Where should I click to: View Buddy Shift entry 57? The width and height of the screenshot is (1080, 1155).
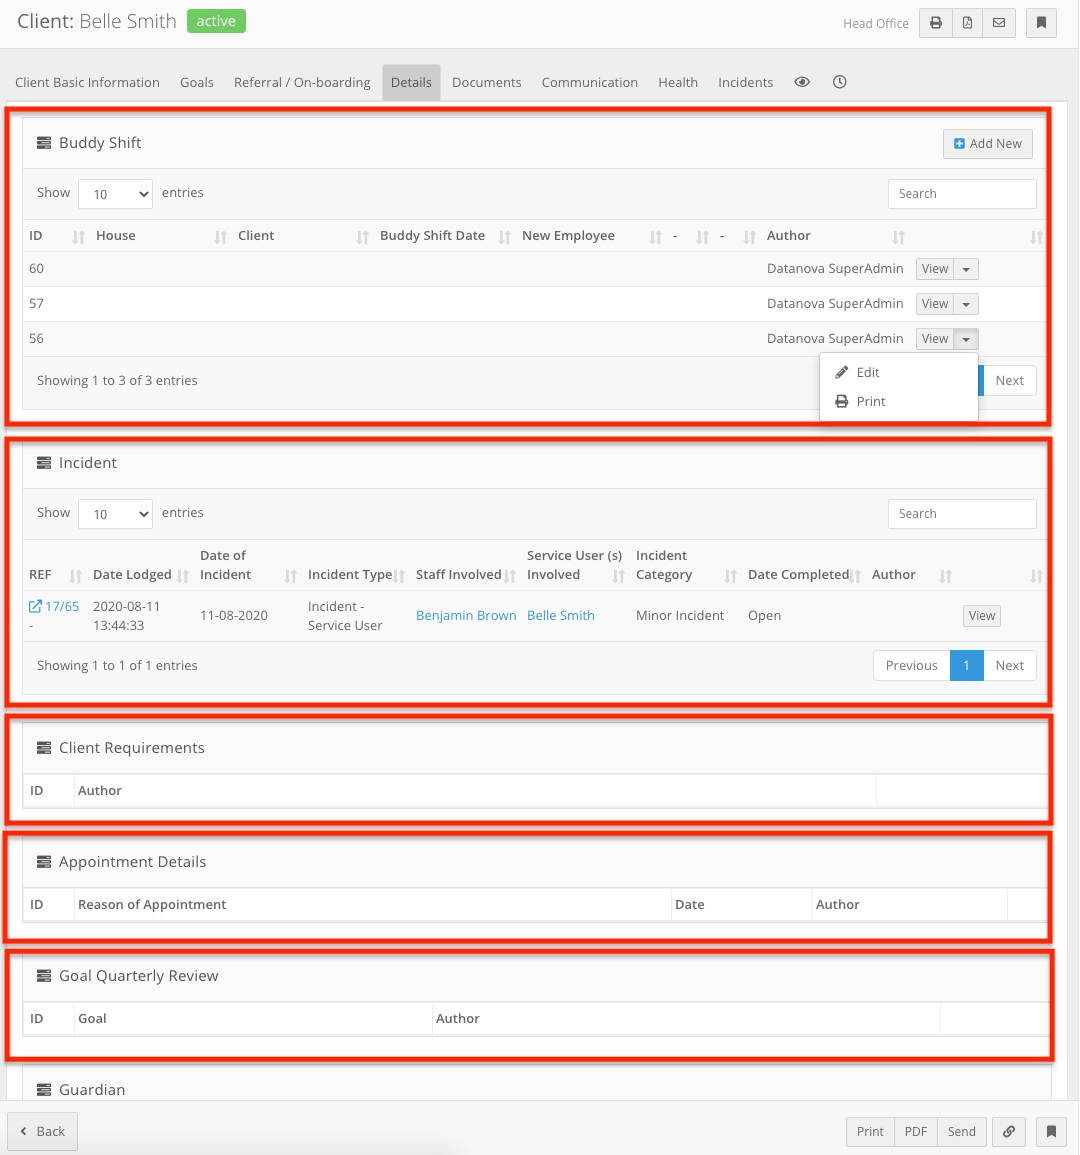935,303
